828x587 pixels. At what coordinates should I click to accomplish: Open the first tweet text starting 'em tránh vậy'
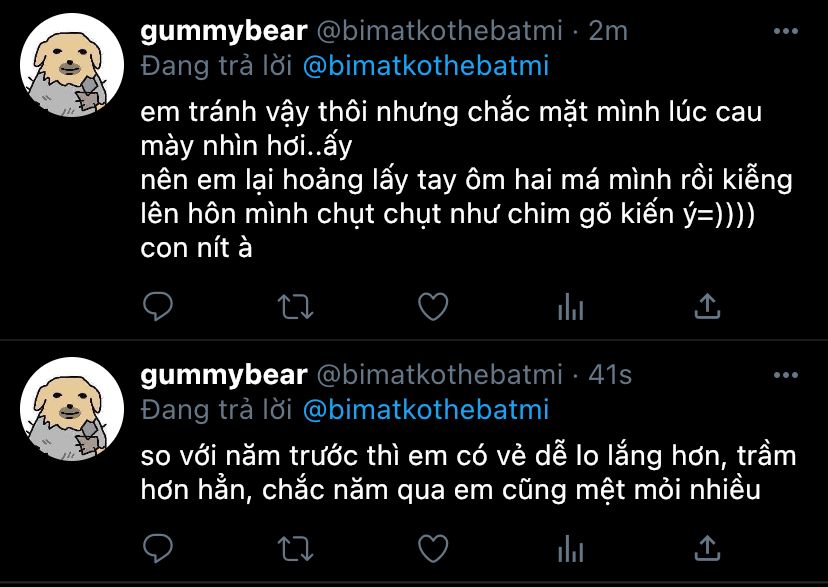point(467,179)
